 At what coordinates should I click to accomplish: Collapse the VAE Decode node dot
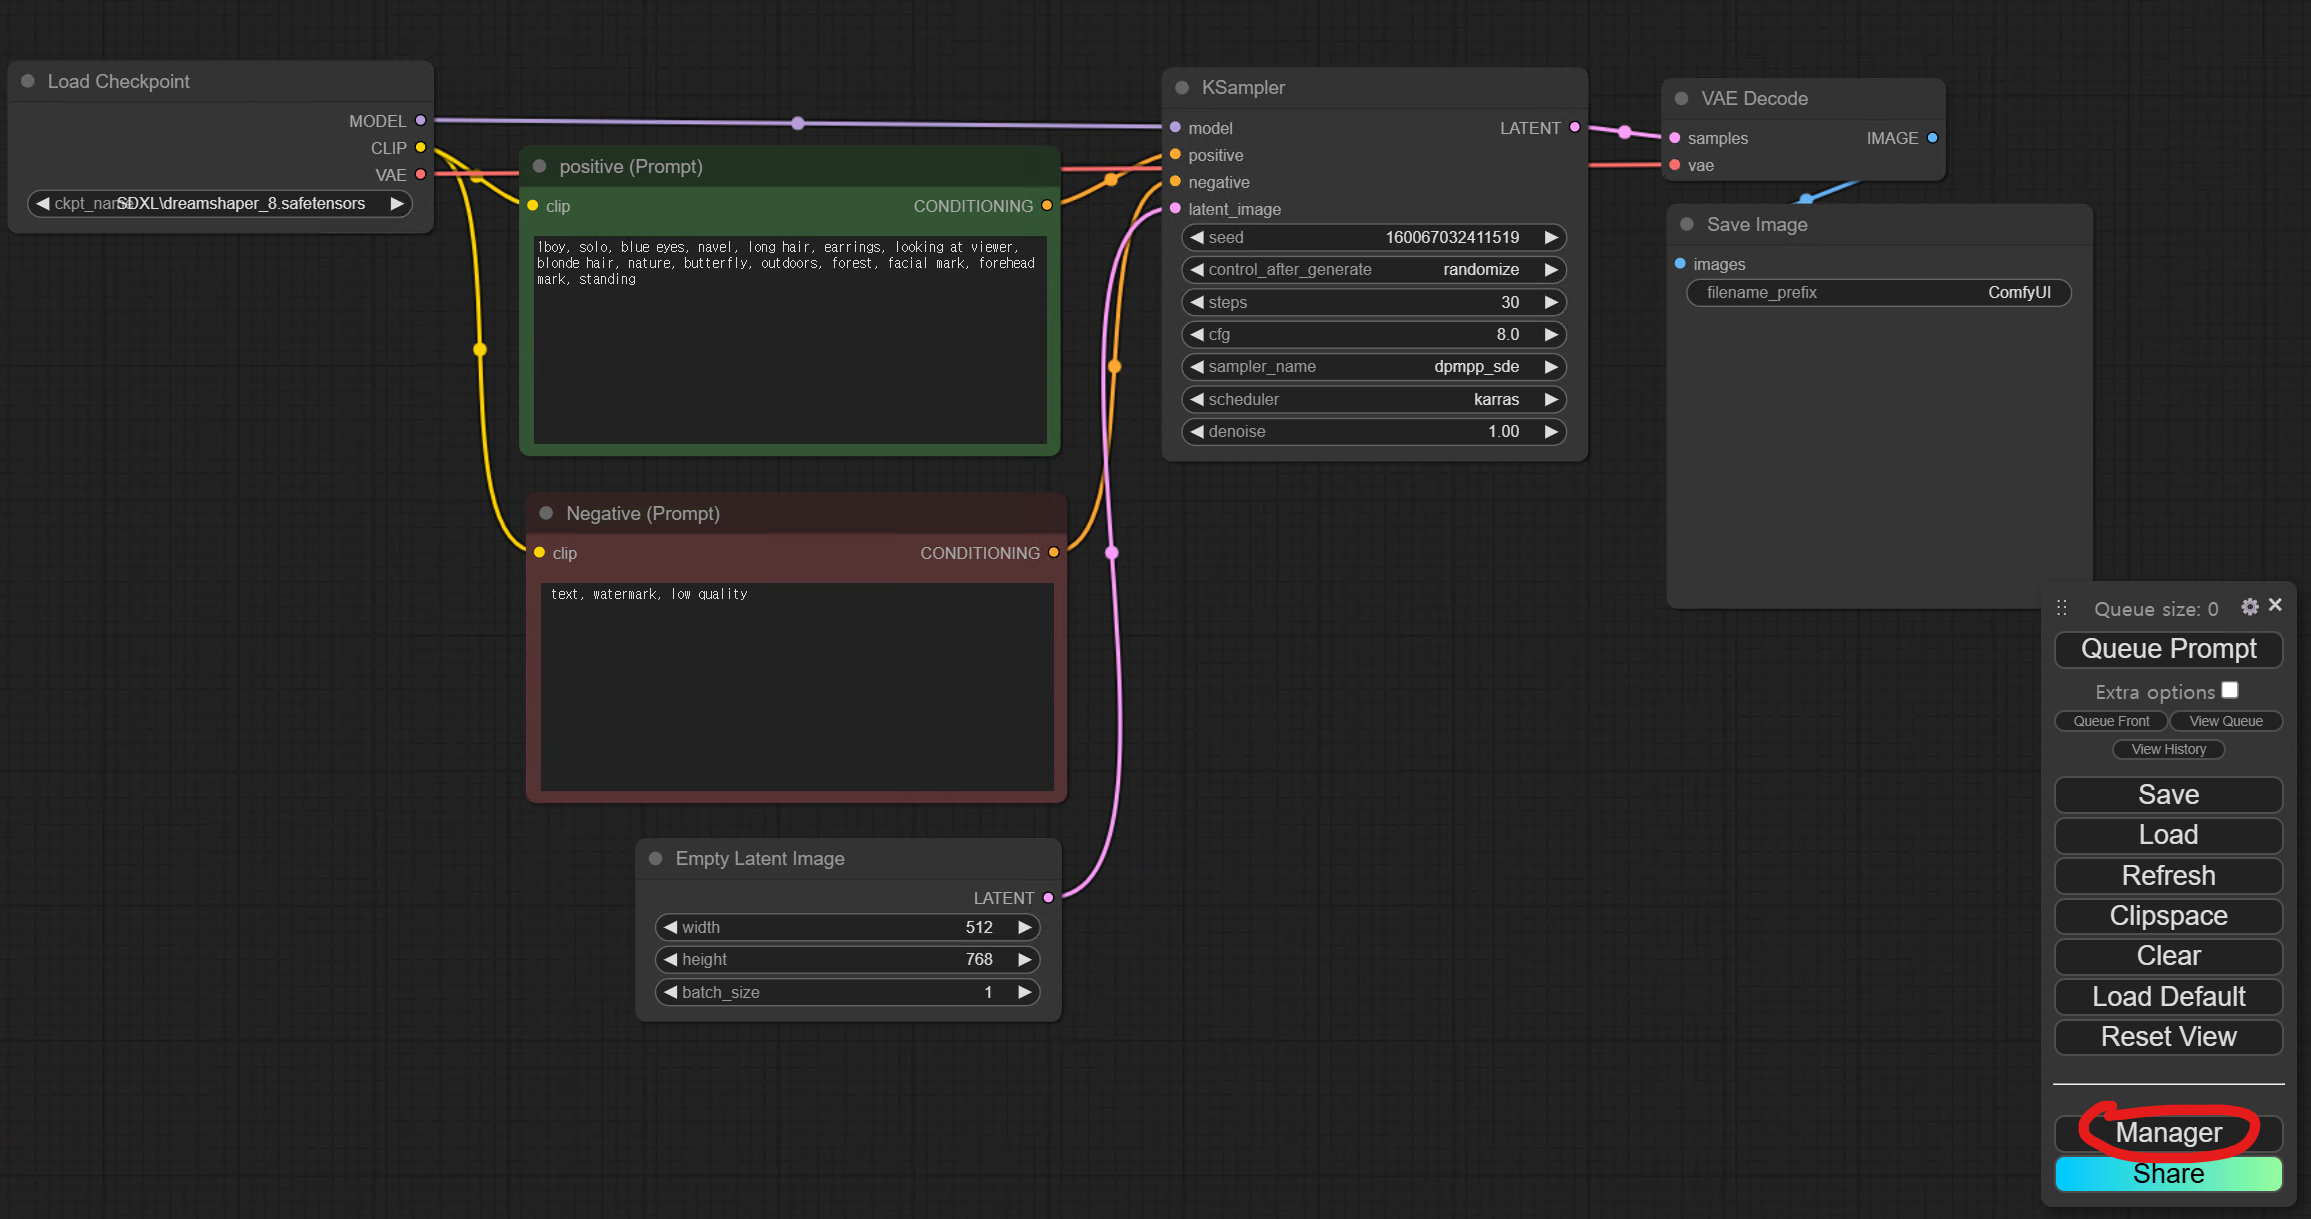point(1681,98)
